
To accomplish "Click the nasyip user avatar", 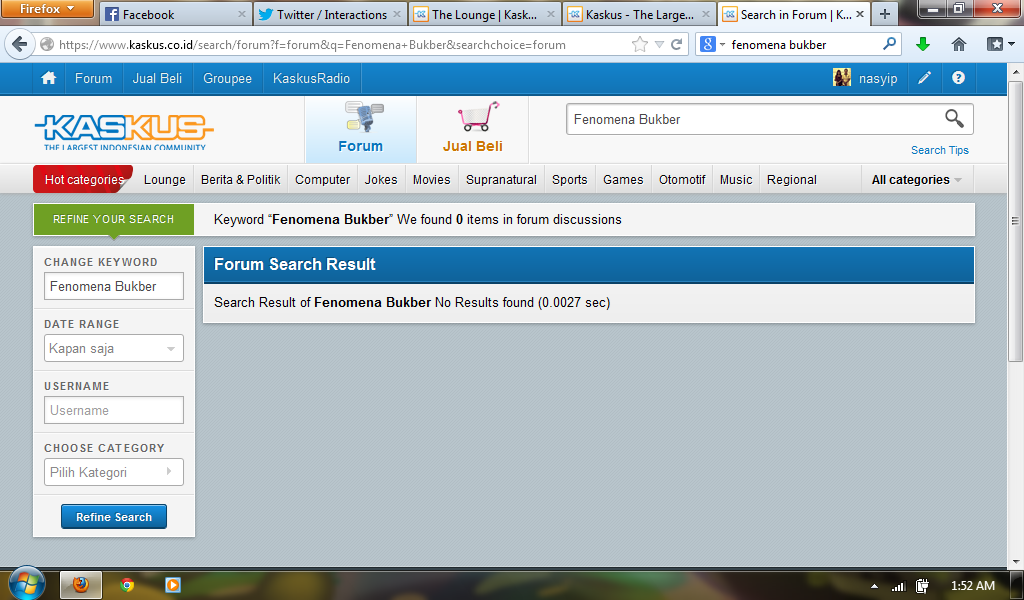I will click(x=842, y=78).
